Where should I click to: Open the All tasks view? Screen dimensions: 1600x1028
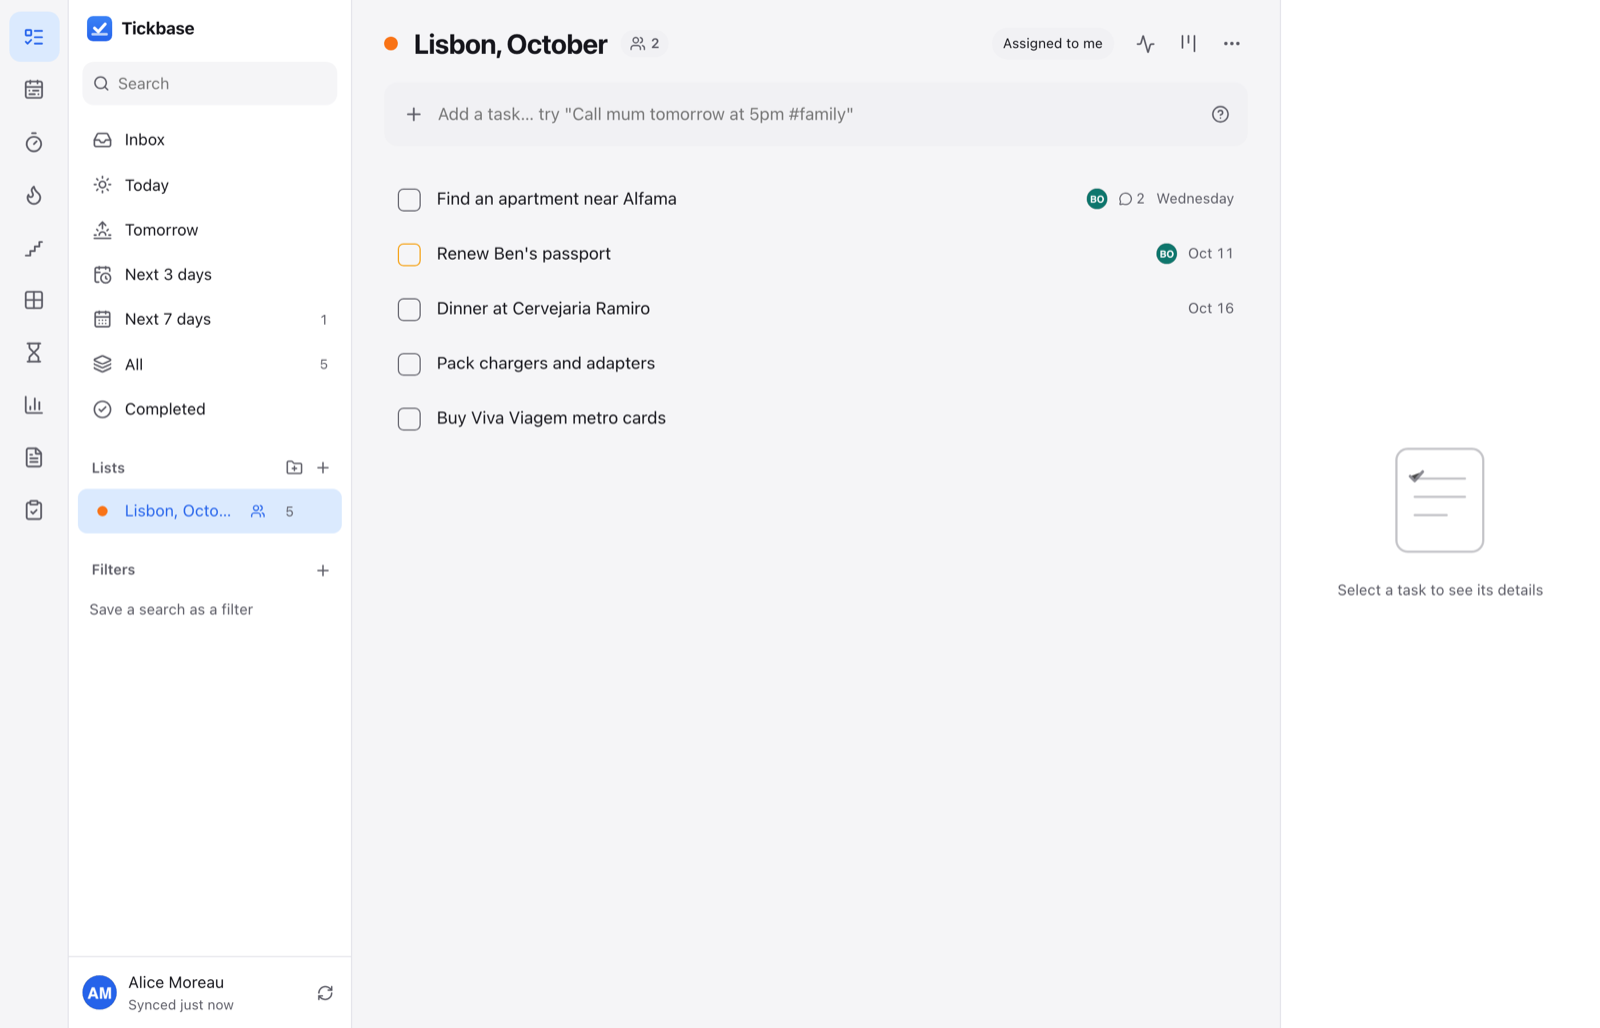(210, 364)
